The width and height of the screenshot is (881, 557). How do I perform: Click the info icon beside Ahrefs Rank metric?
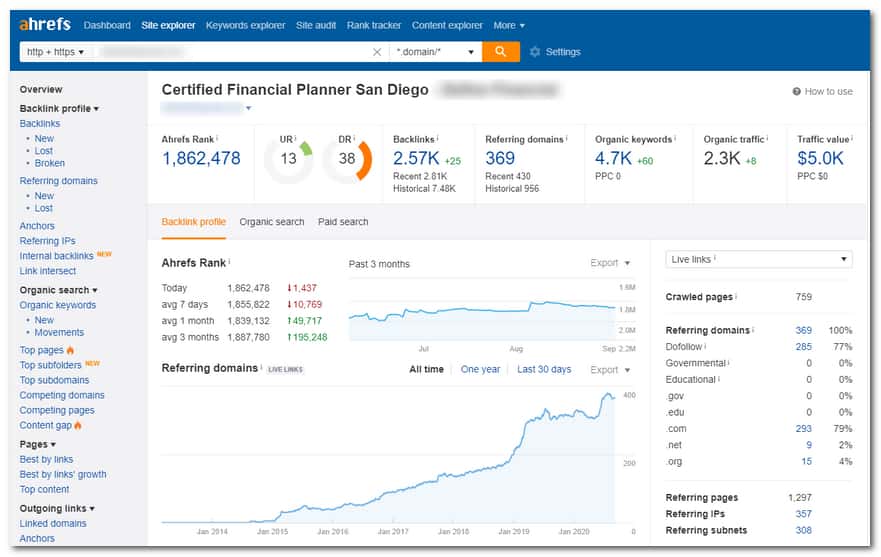click(217, 138)
